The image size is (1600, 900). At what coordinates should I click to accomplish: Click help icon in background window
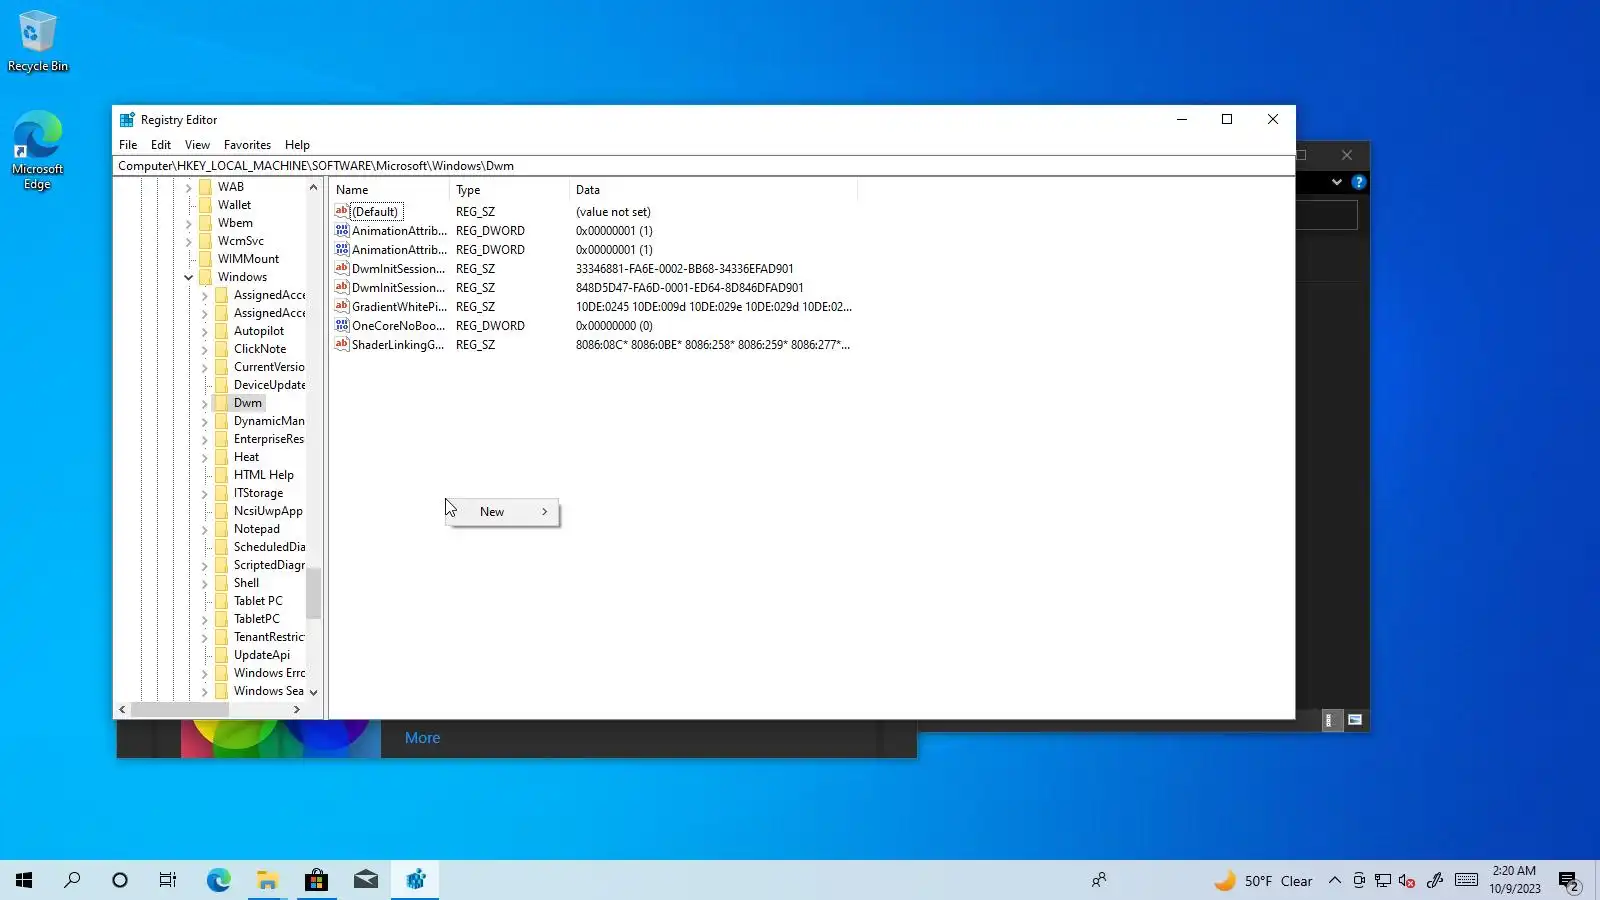[1358, 182]
